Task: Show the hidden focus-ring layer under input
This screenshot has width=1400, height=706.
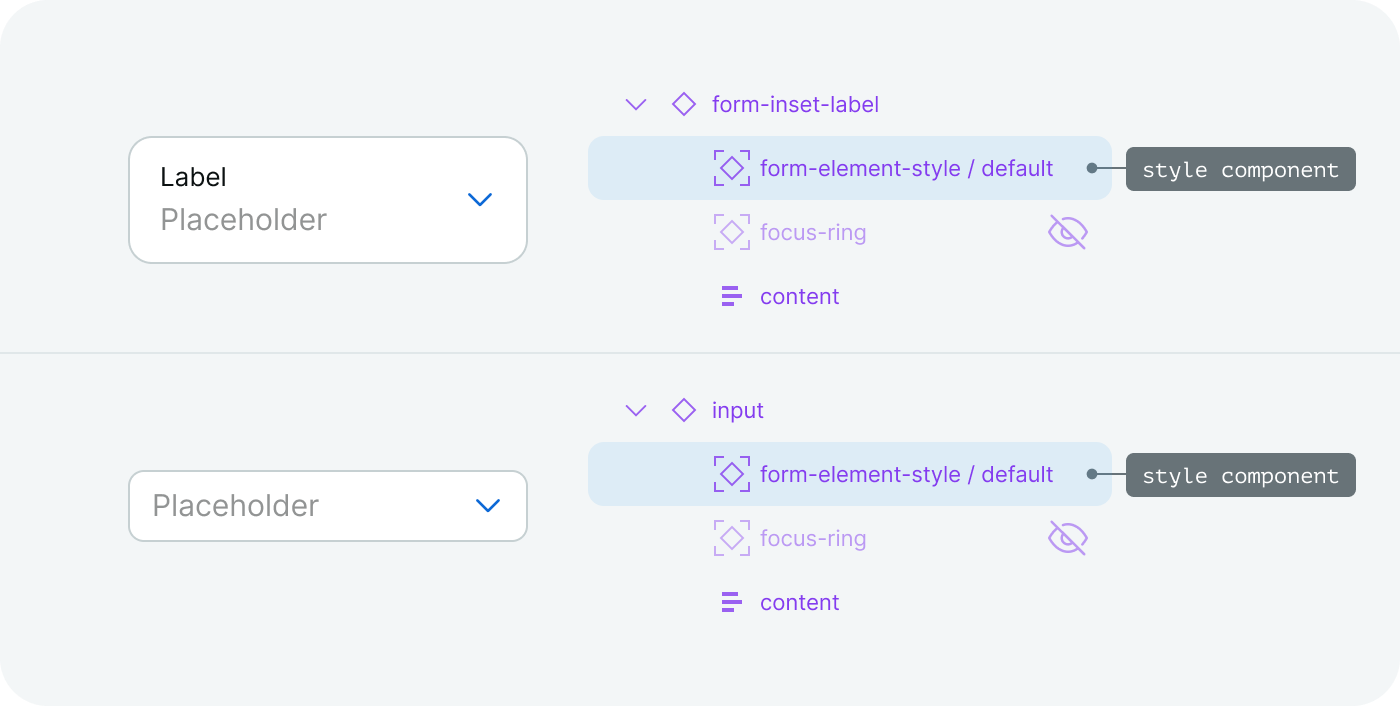Action: (x=1067, y=538)
